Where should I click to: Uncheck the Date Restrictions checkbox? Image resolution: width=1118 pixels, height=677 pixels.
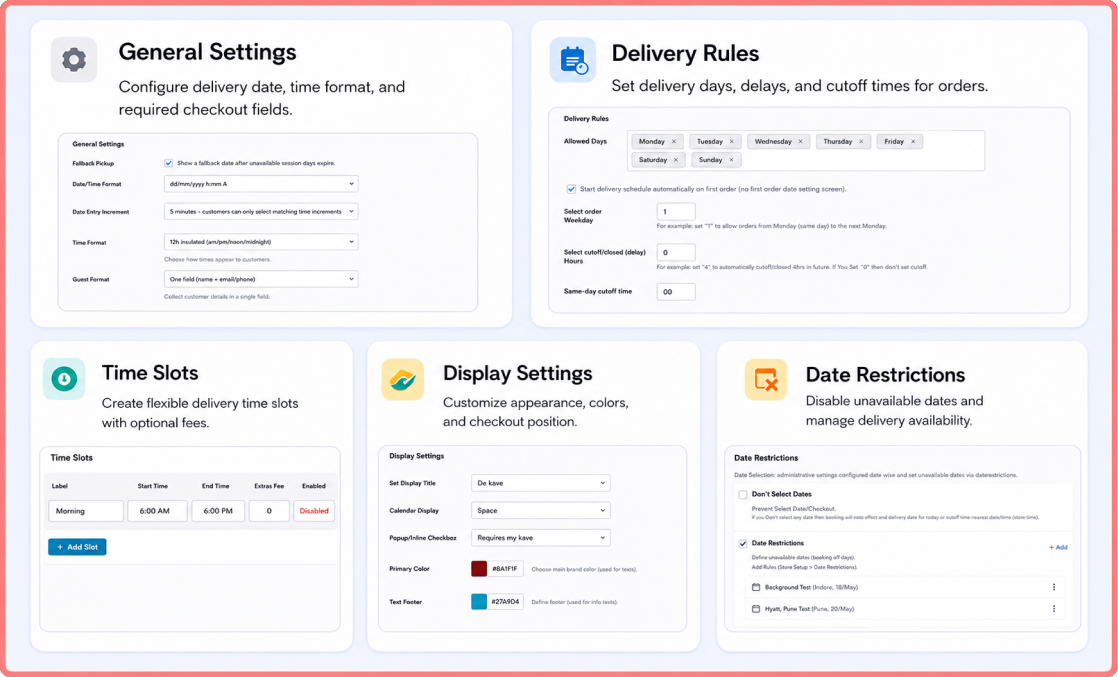click(x=743, y=543)
